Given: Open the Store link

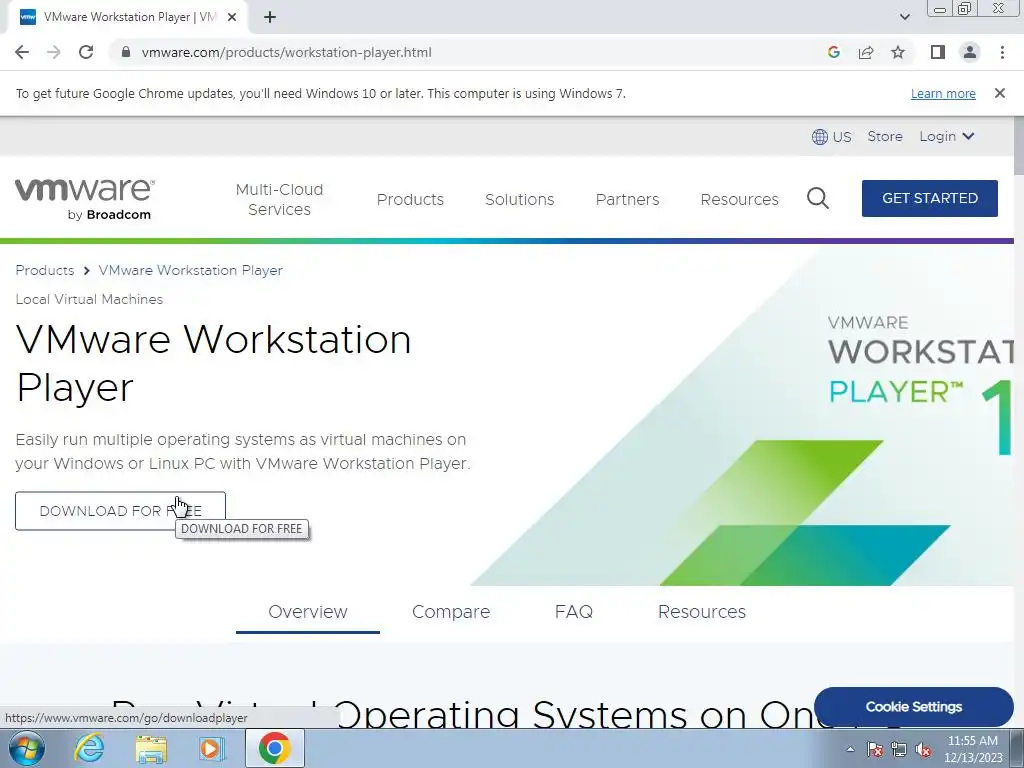Looking at the screenshot, I should (885, 136).
